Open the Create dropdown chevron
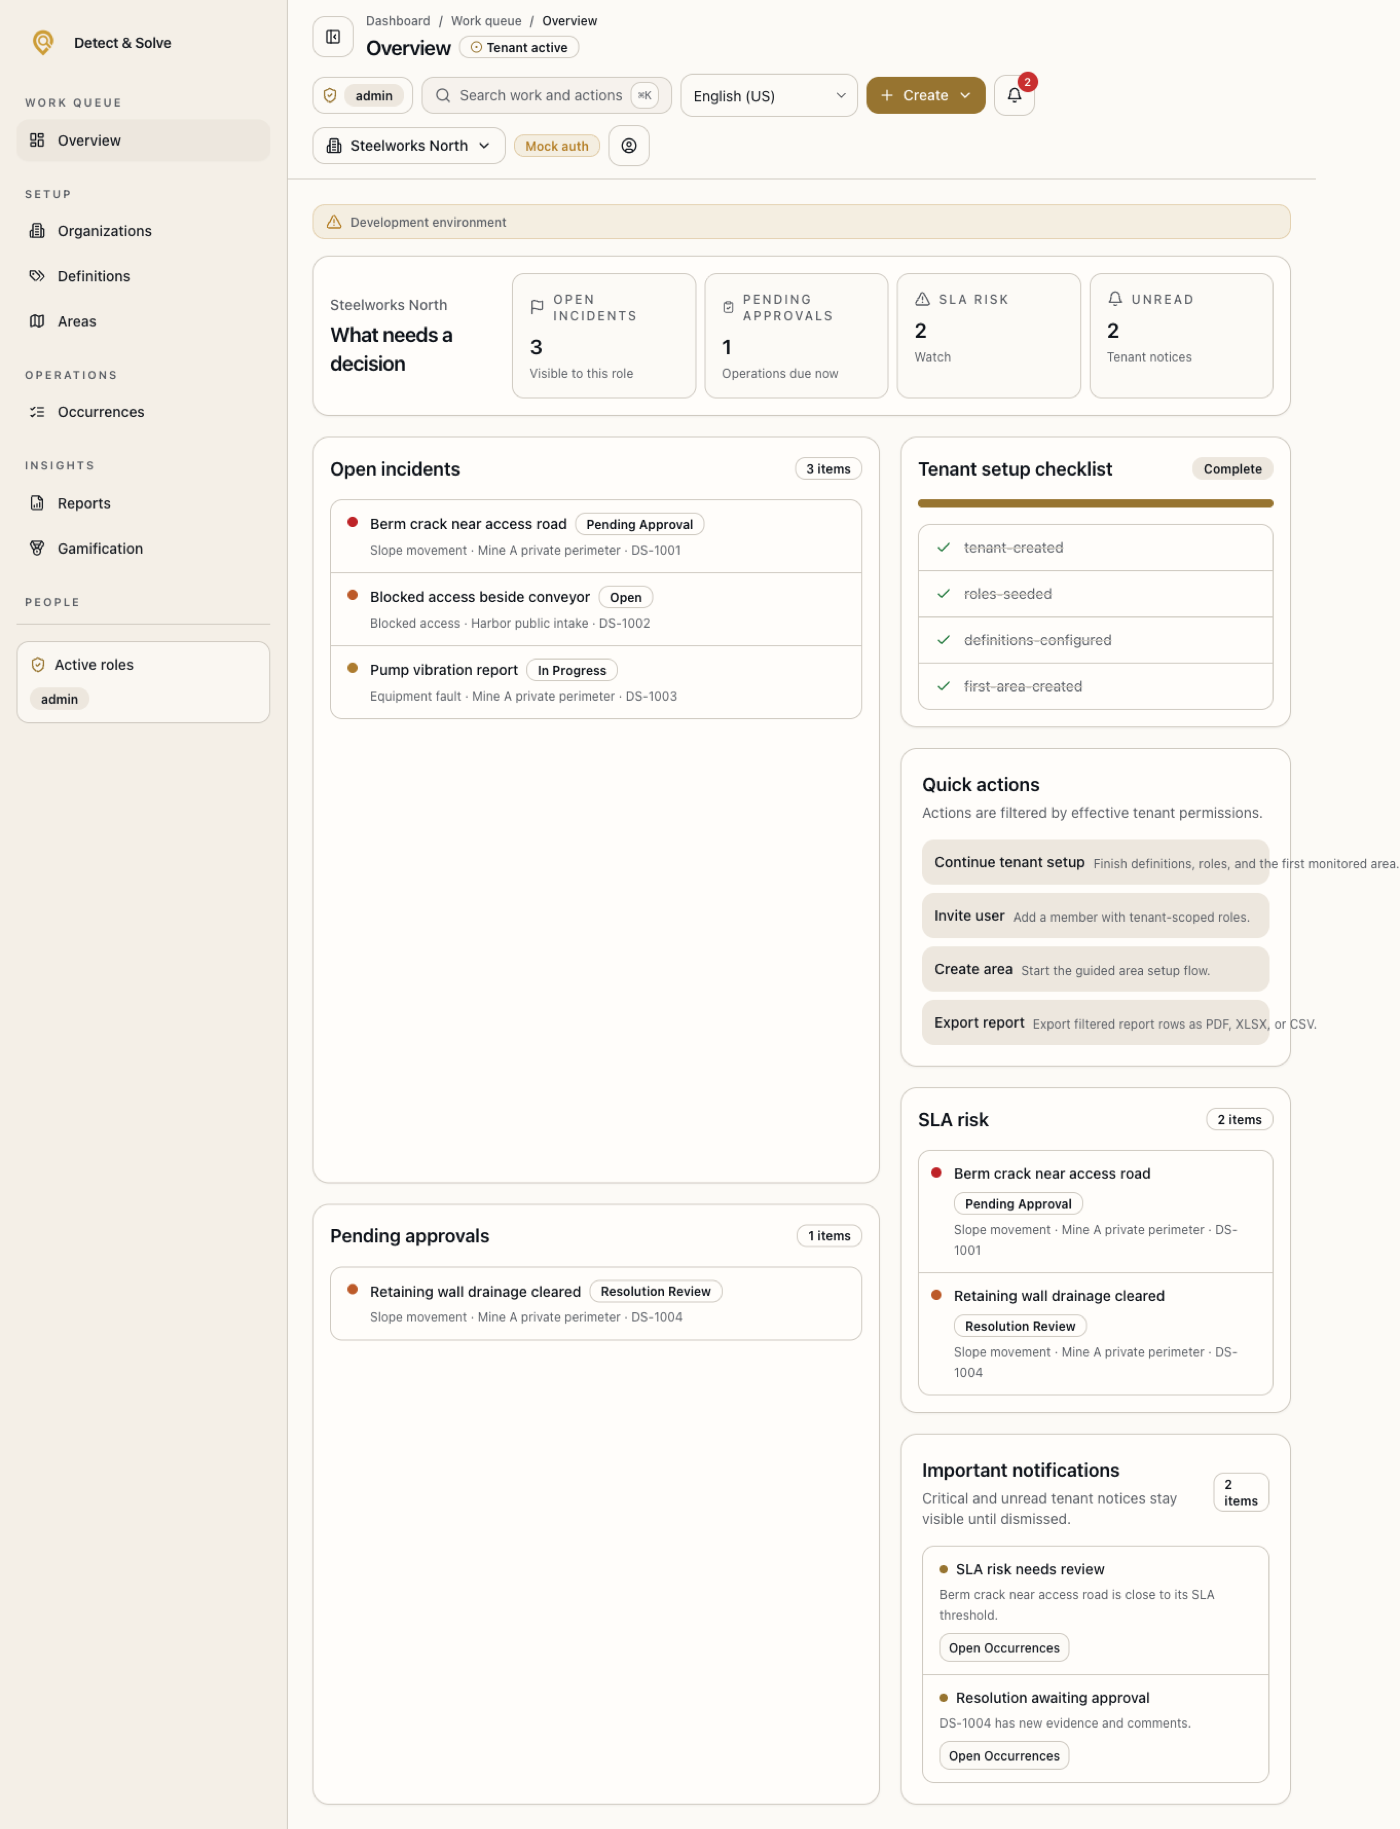The image size is (1400, 1829). tap(965, 95)
